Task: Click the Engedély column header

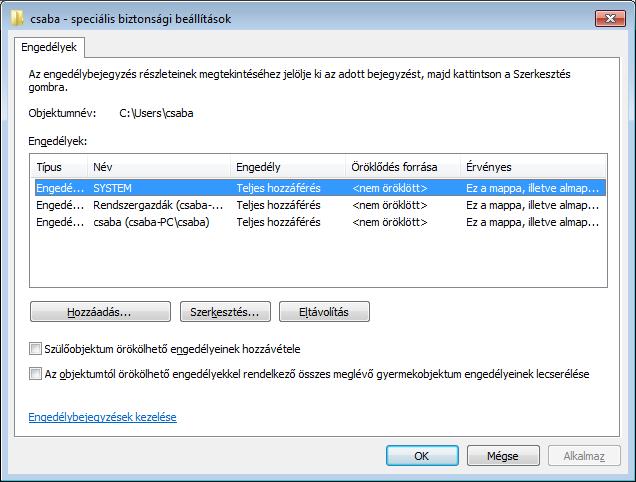Action: pyautogui.click(x=288, y=167)
